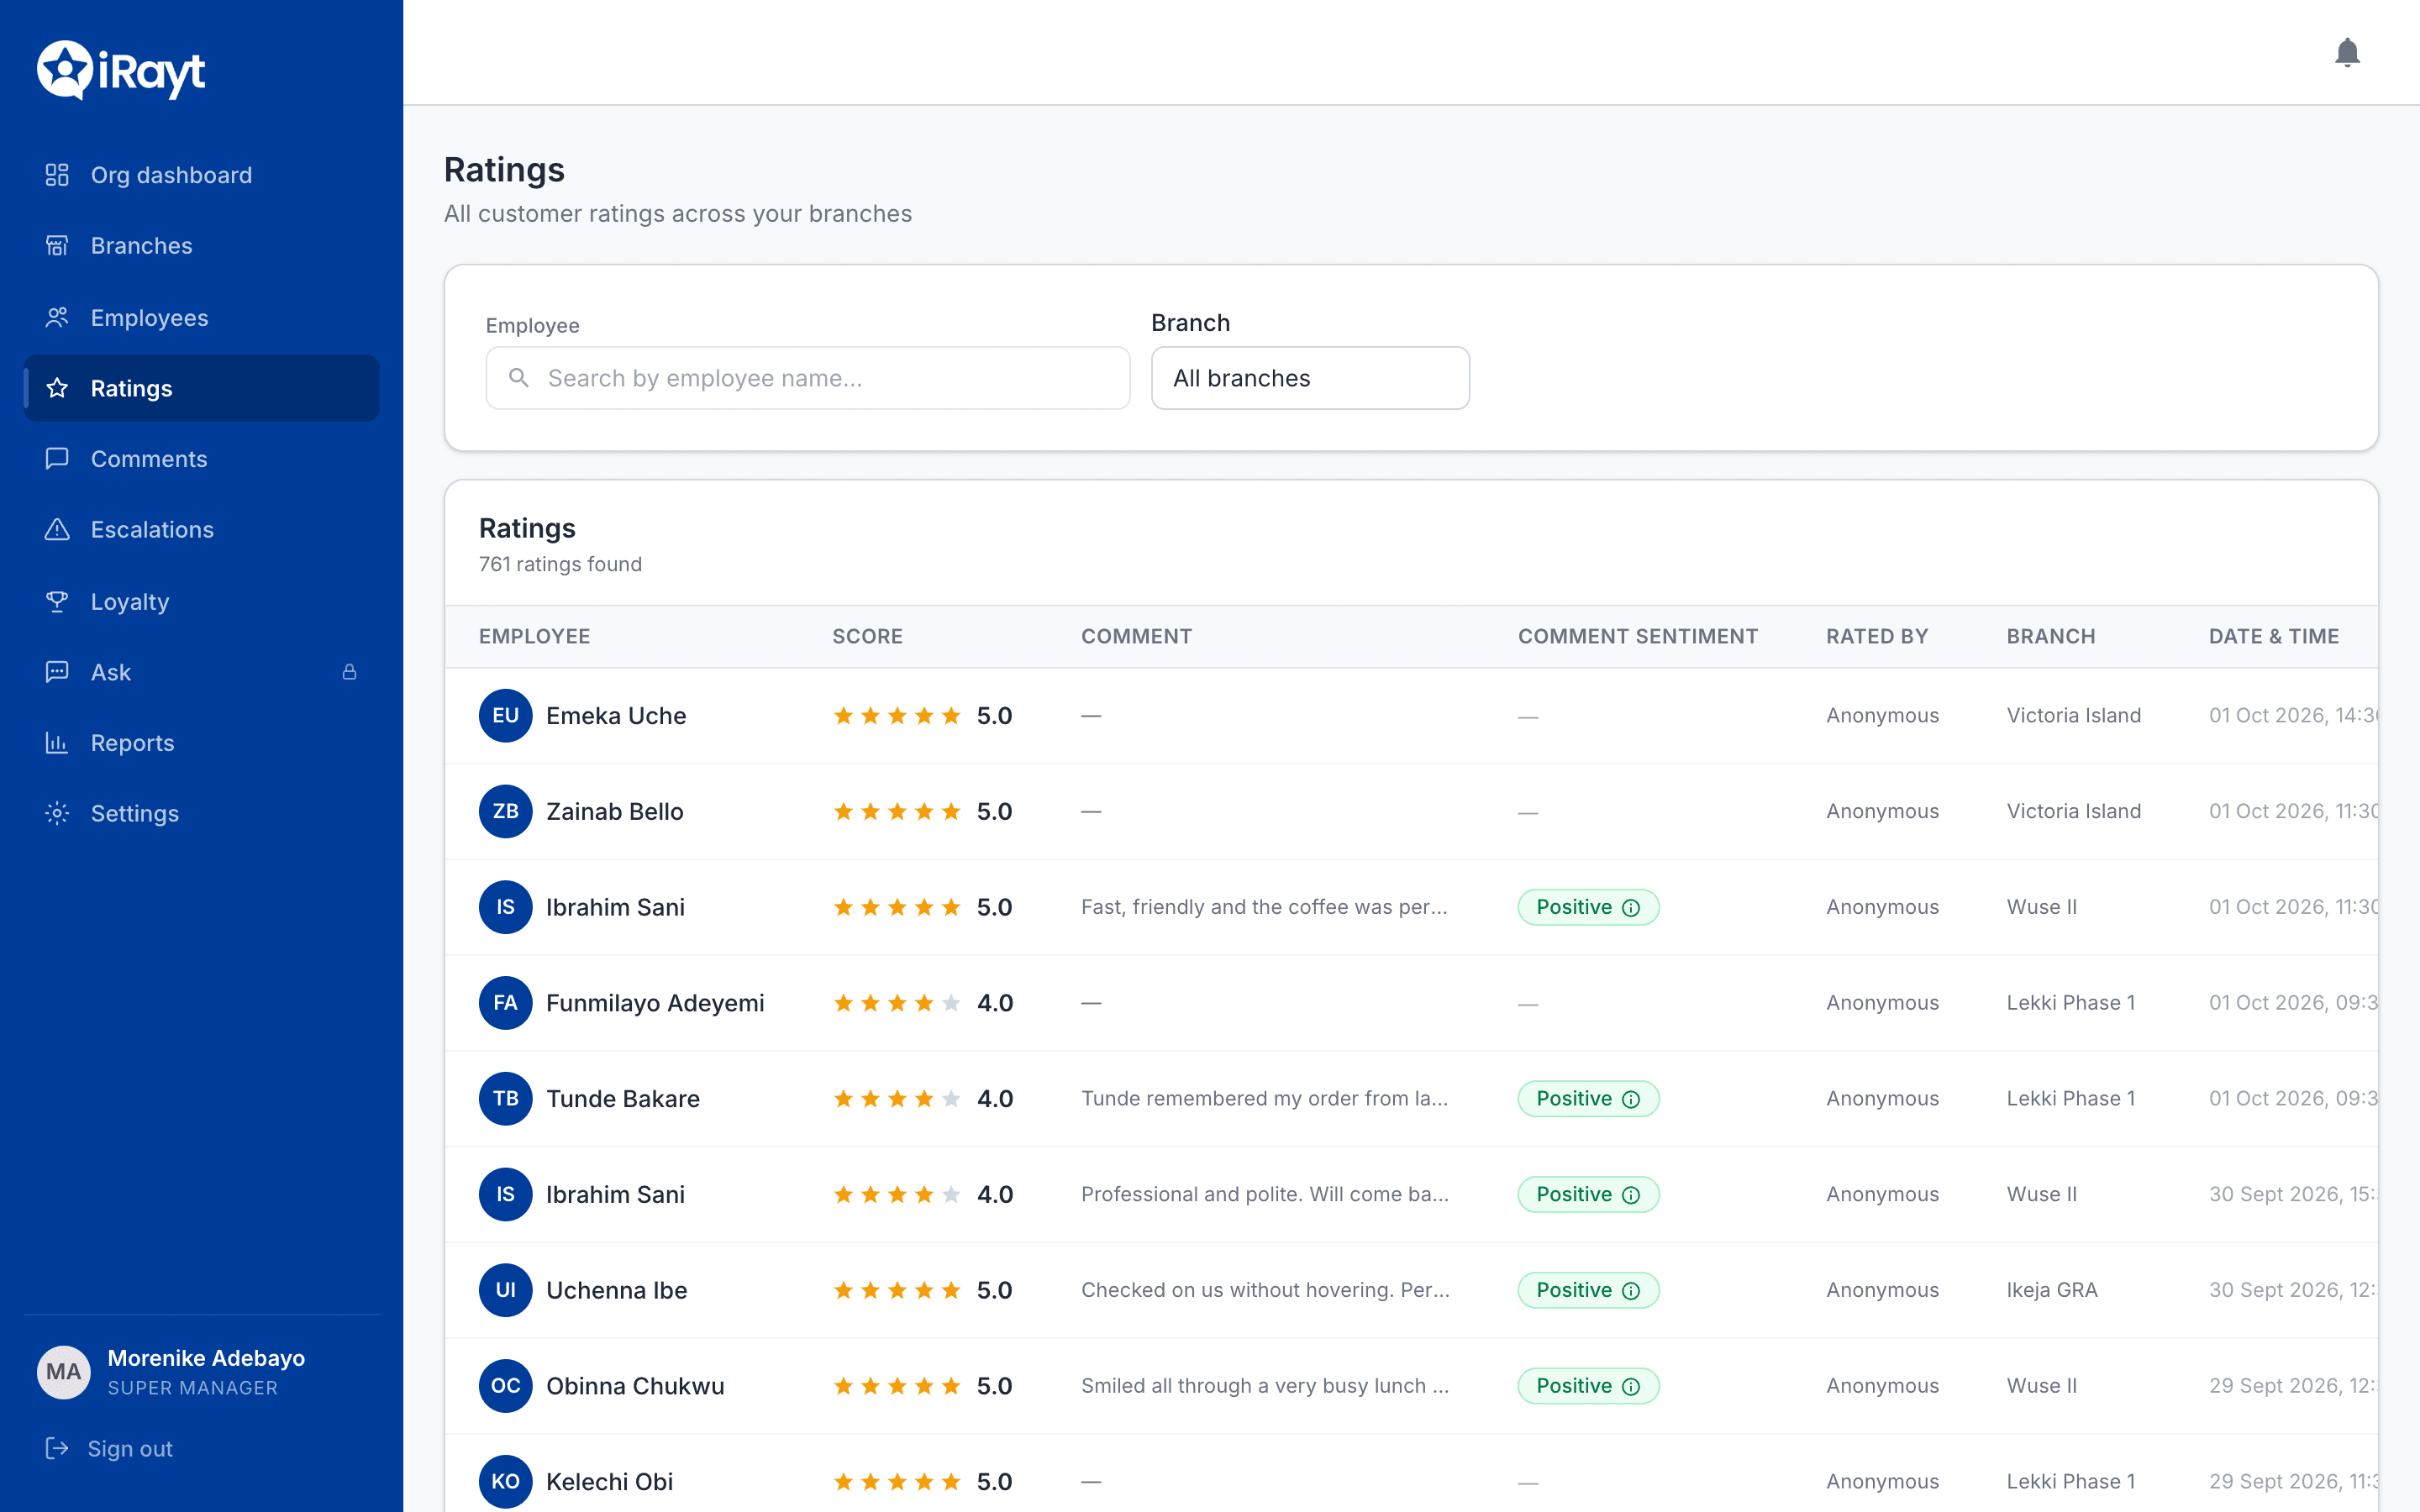Open the Reports page
2420x1512 pixels.
click(x=201, y=743)
